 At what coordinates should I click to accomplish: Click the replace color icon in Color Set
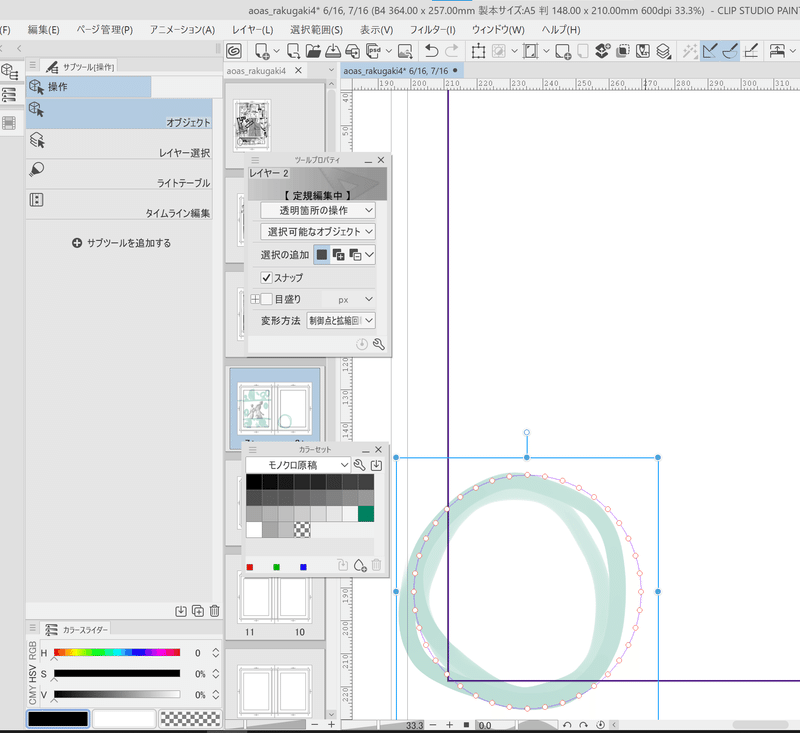(343, 565)
